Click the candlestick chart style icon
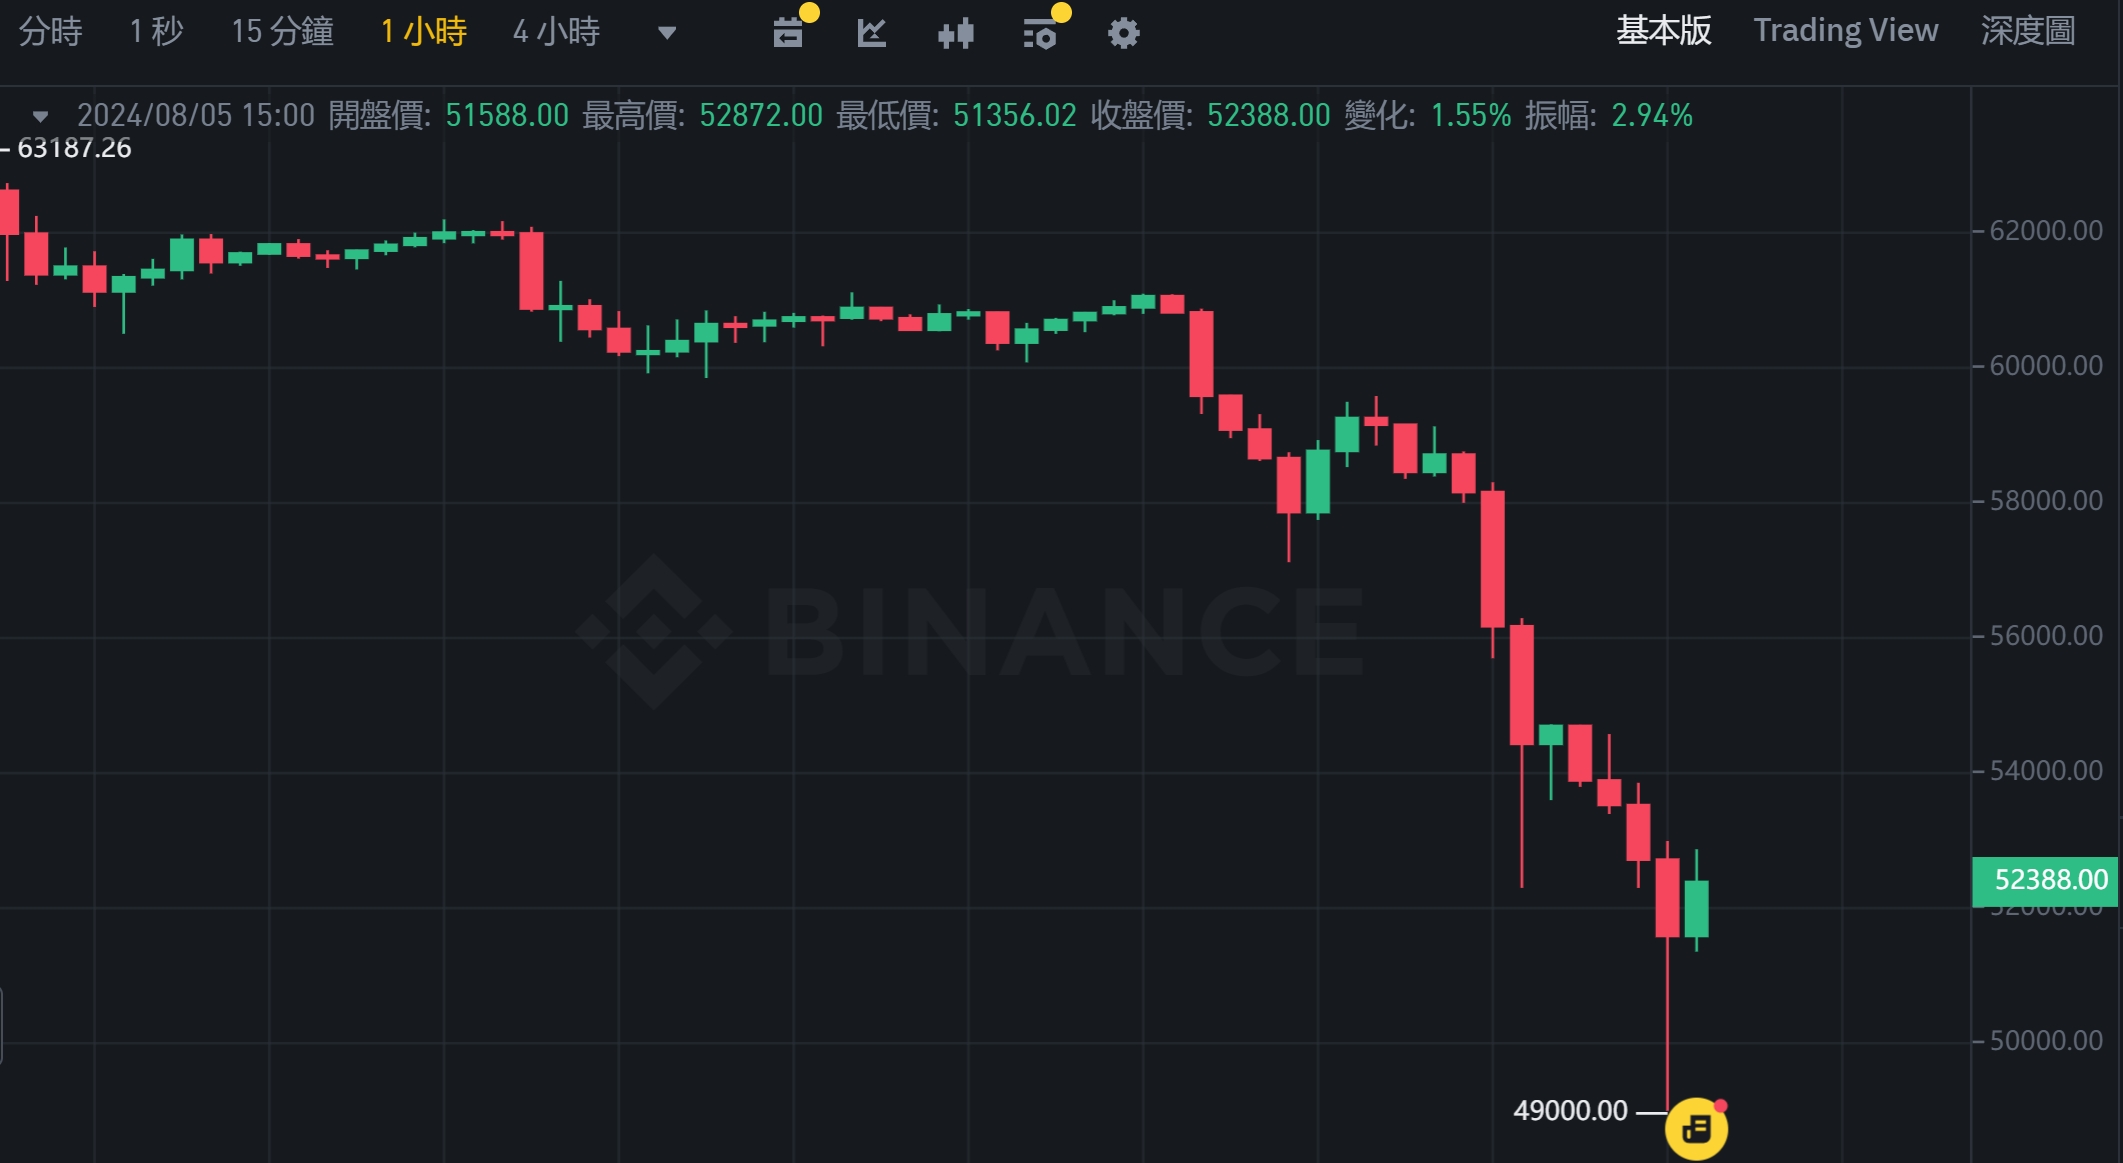 coord(956,33)
